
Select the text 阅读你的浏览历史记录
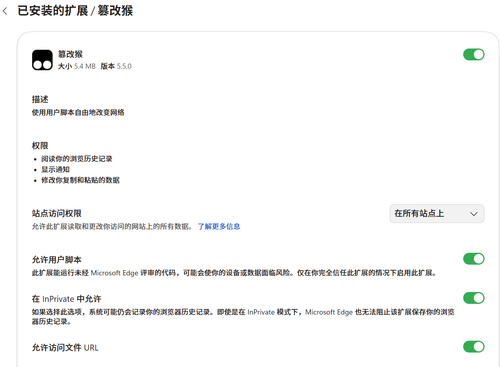[x=77, y=159]
